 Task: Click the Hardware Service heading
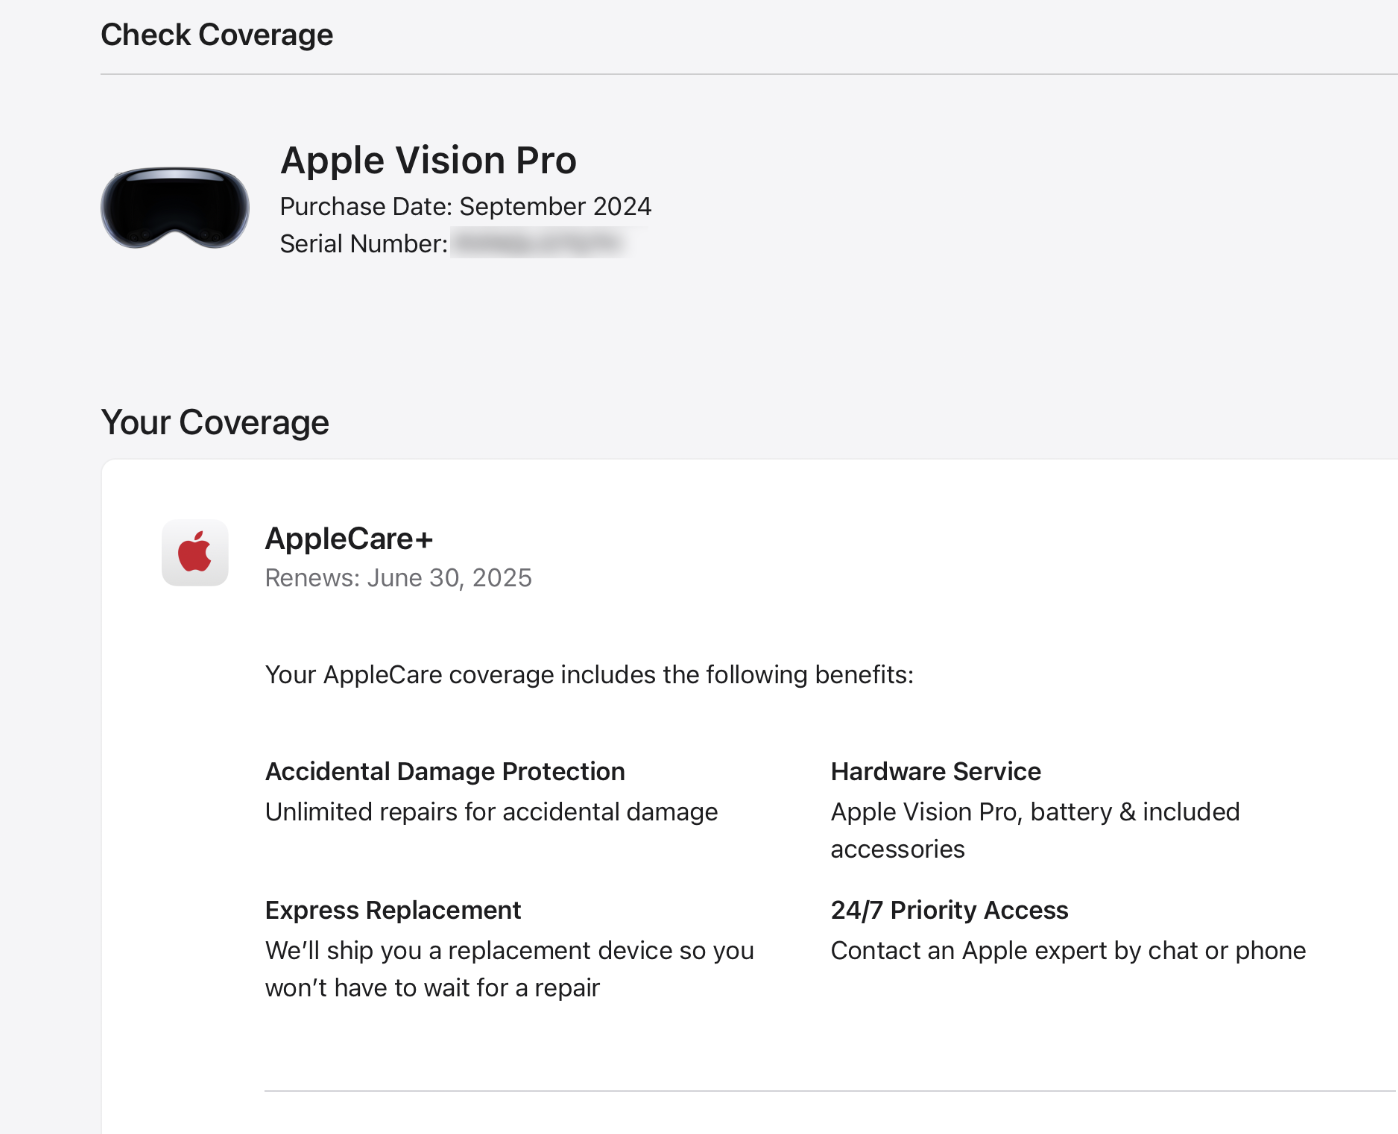[x=936, y=772]
